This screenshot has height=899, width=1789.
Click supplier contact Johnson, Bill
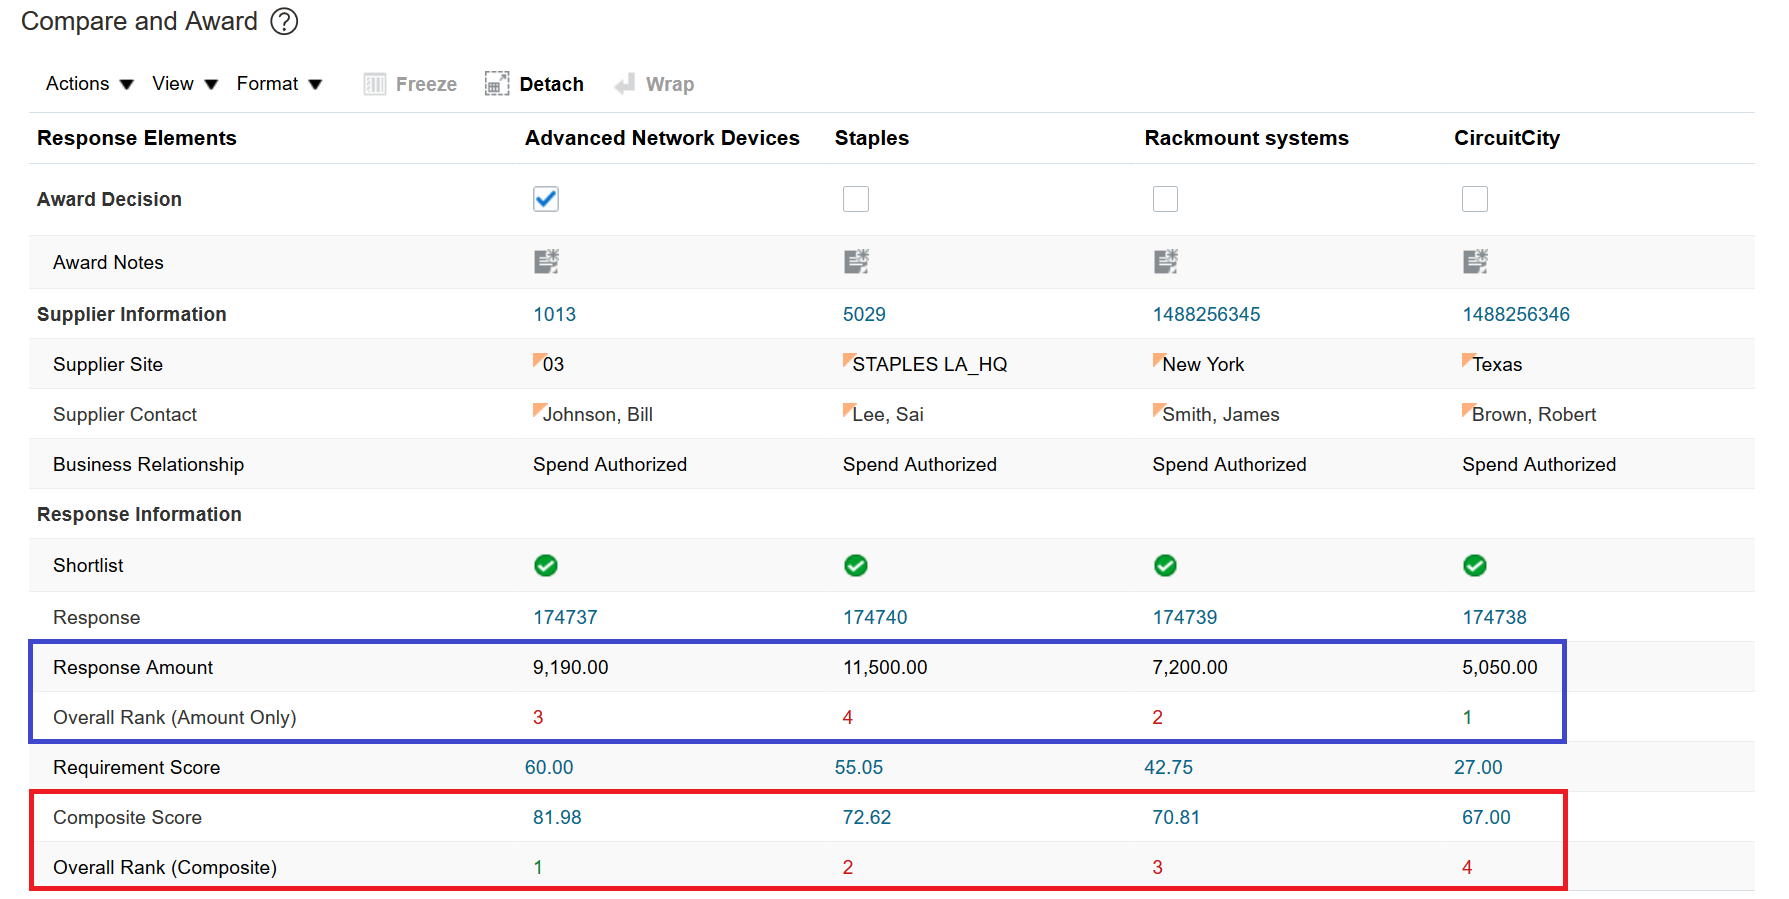598,414
